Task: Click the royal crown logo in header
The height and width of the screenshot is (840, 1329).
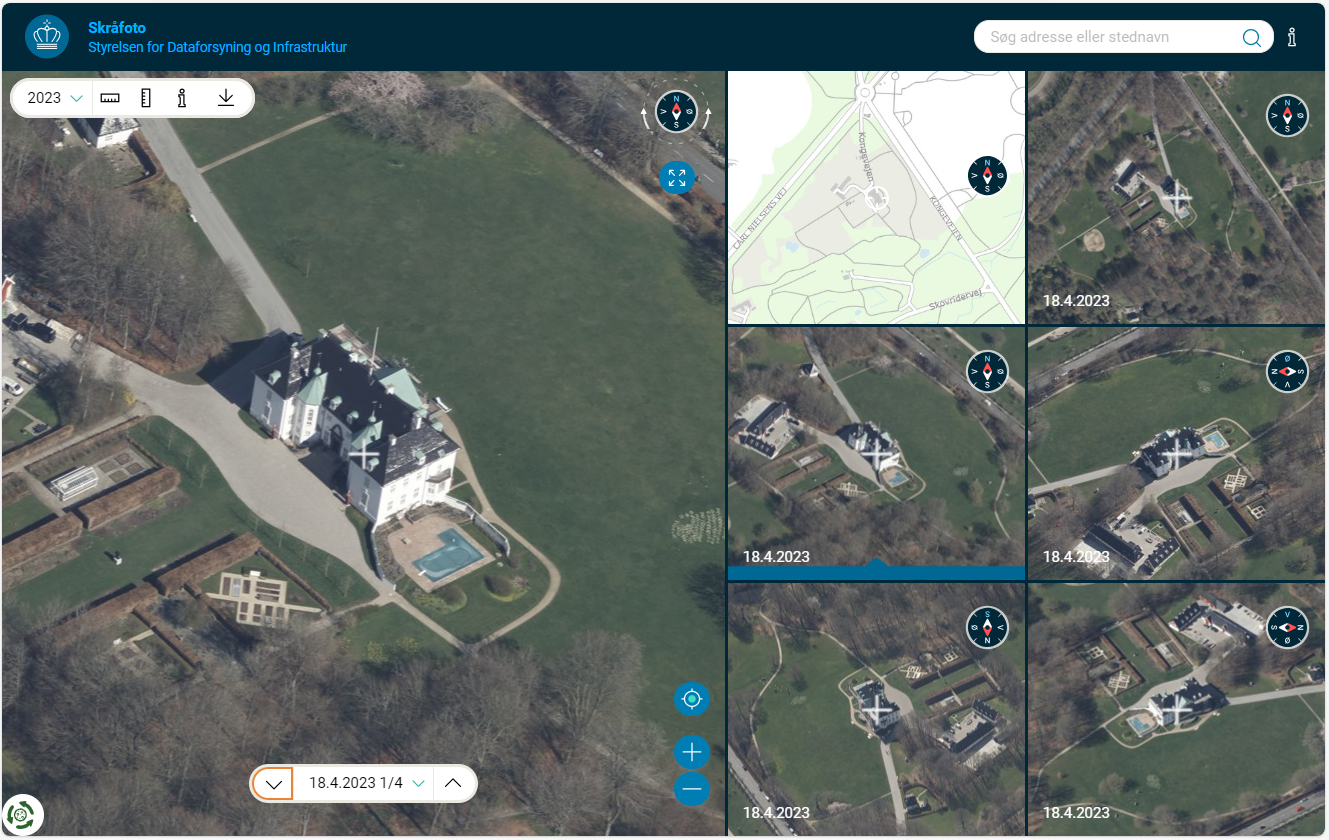Action: click(x=46, y=37)
